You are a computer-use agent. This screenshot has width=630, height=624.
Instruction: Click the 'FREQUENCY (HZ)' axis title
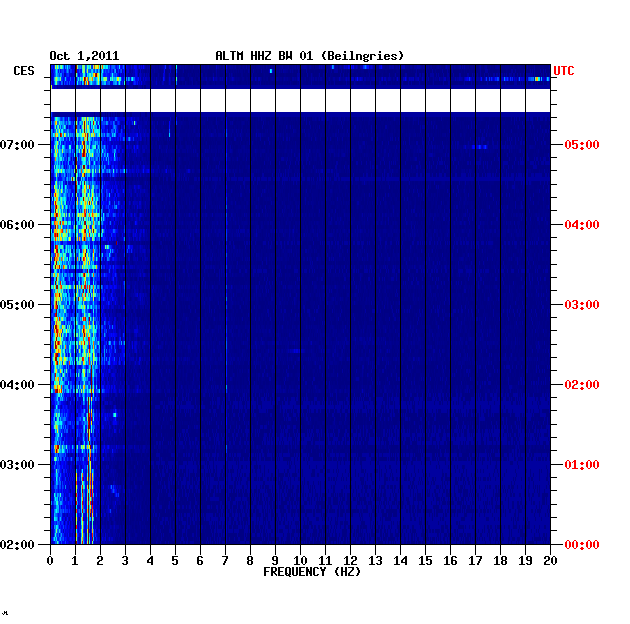coord(312,572)
